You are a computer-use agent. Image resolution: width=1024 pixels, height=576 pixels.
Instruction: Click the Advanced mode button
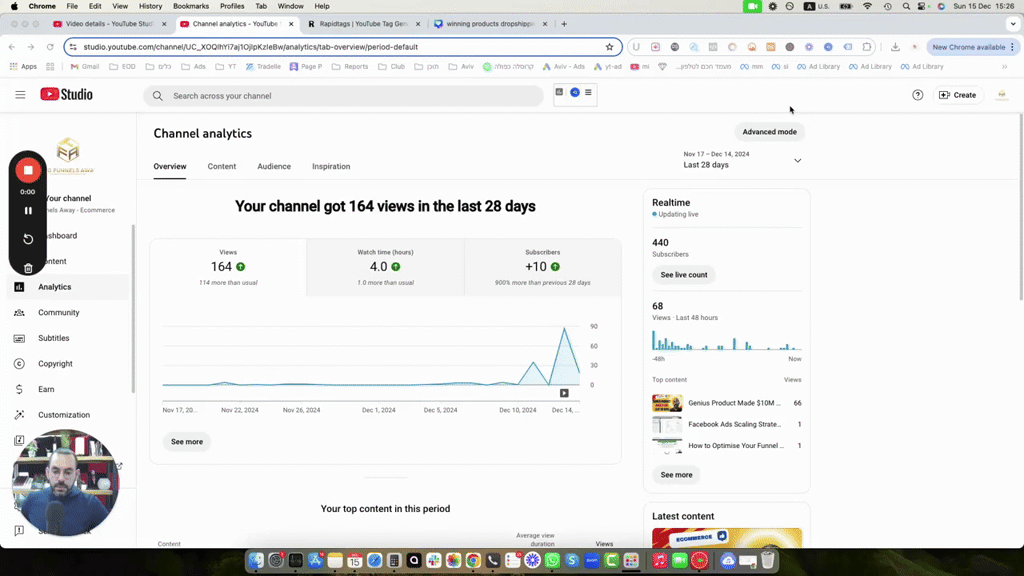(x=769, y=132)
